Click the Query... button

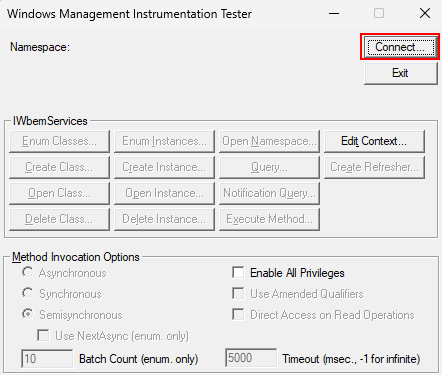269,167
